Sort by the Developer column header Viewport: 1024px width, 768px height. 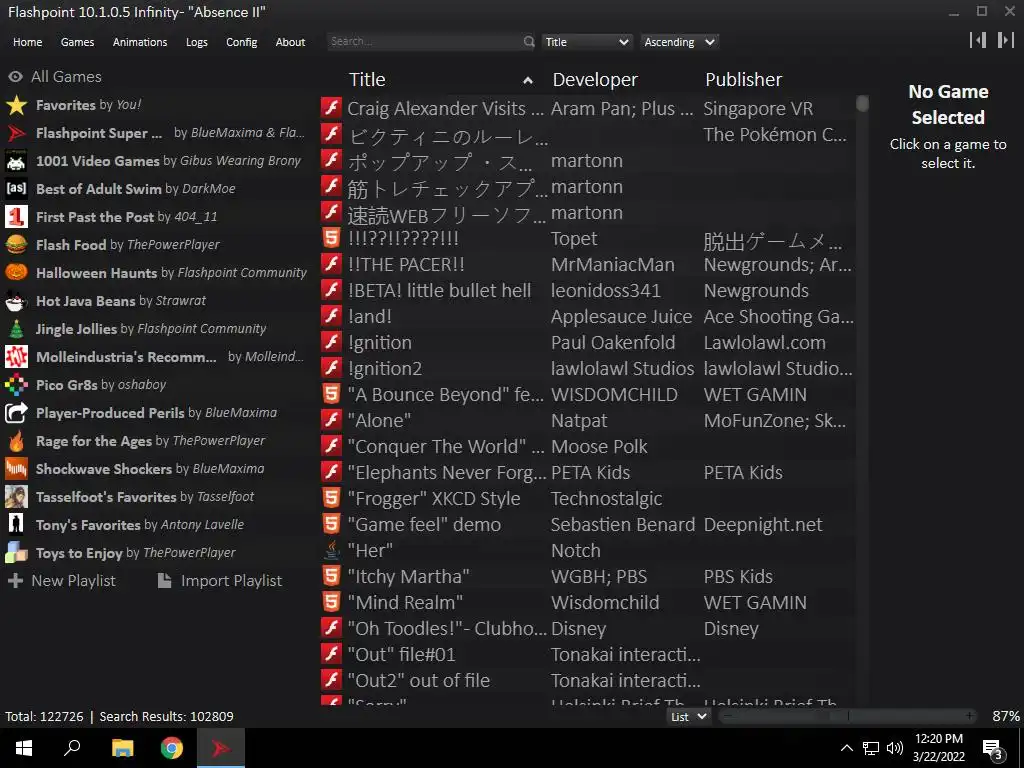(595, 80)
